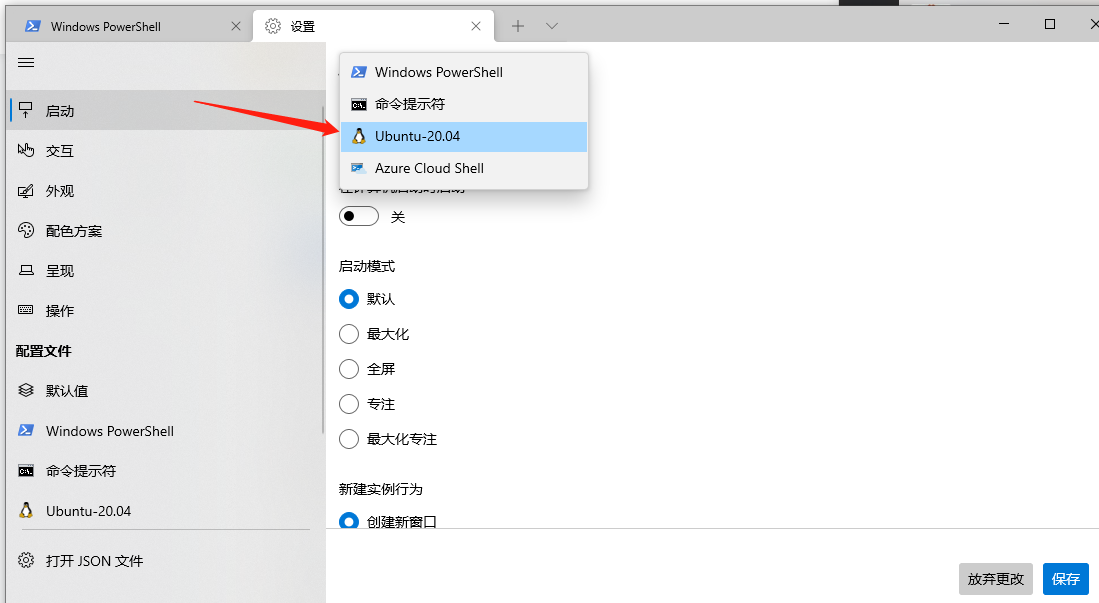
Task: Click the PowerShell icon in sidebar profiles
Action: 26,431
